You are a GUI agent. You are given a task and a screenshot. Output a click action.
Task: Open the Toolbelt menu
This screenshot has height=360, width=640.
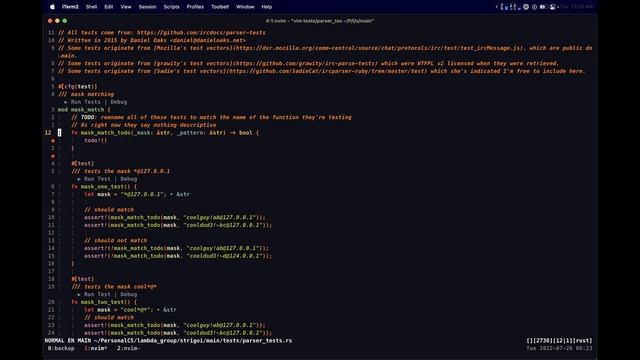(x=220, y=7)
